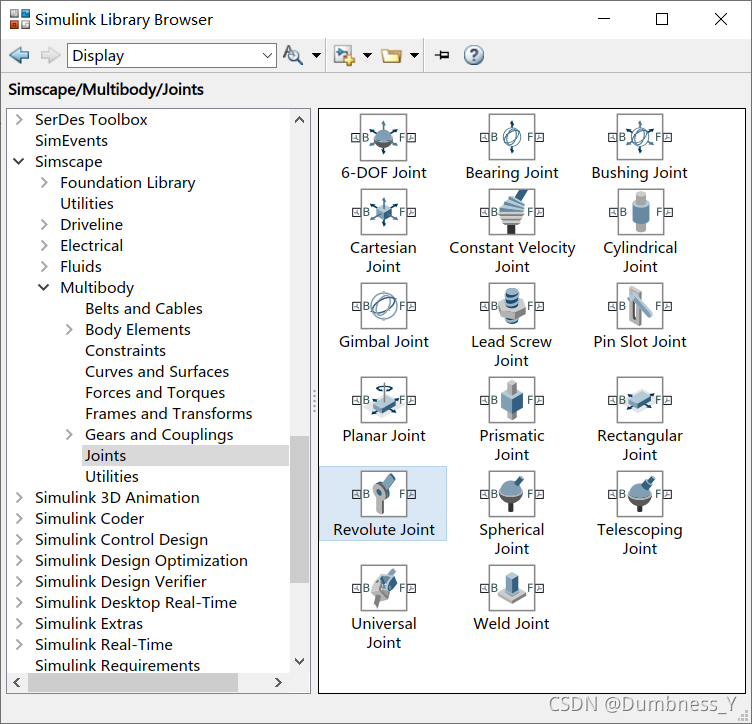Select the Pin Slot Joint block icon
Viewport: 752px width, 724px height.
pyautogui.click(x=640, y=306)
